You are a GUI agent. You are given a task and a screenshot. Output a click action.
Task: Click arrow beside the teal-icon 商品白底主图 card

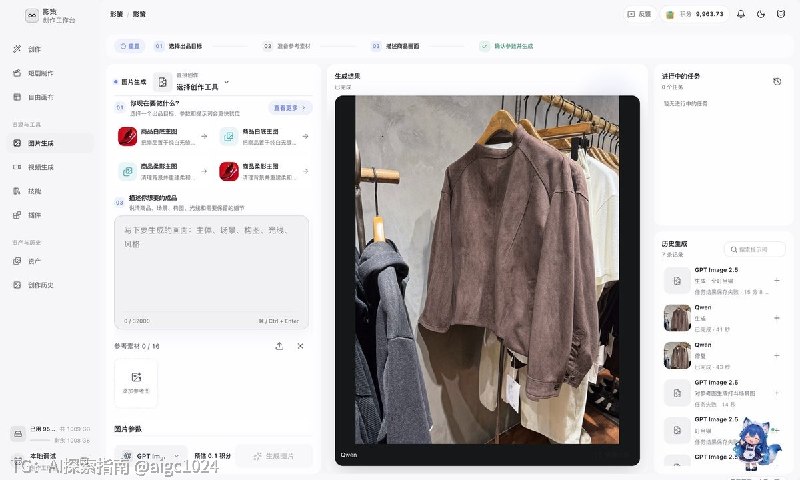point(305,136)
